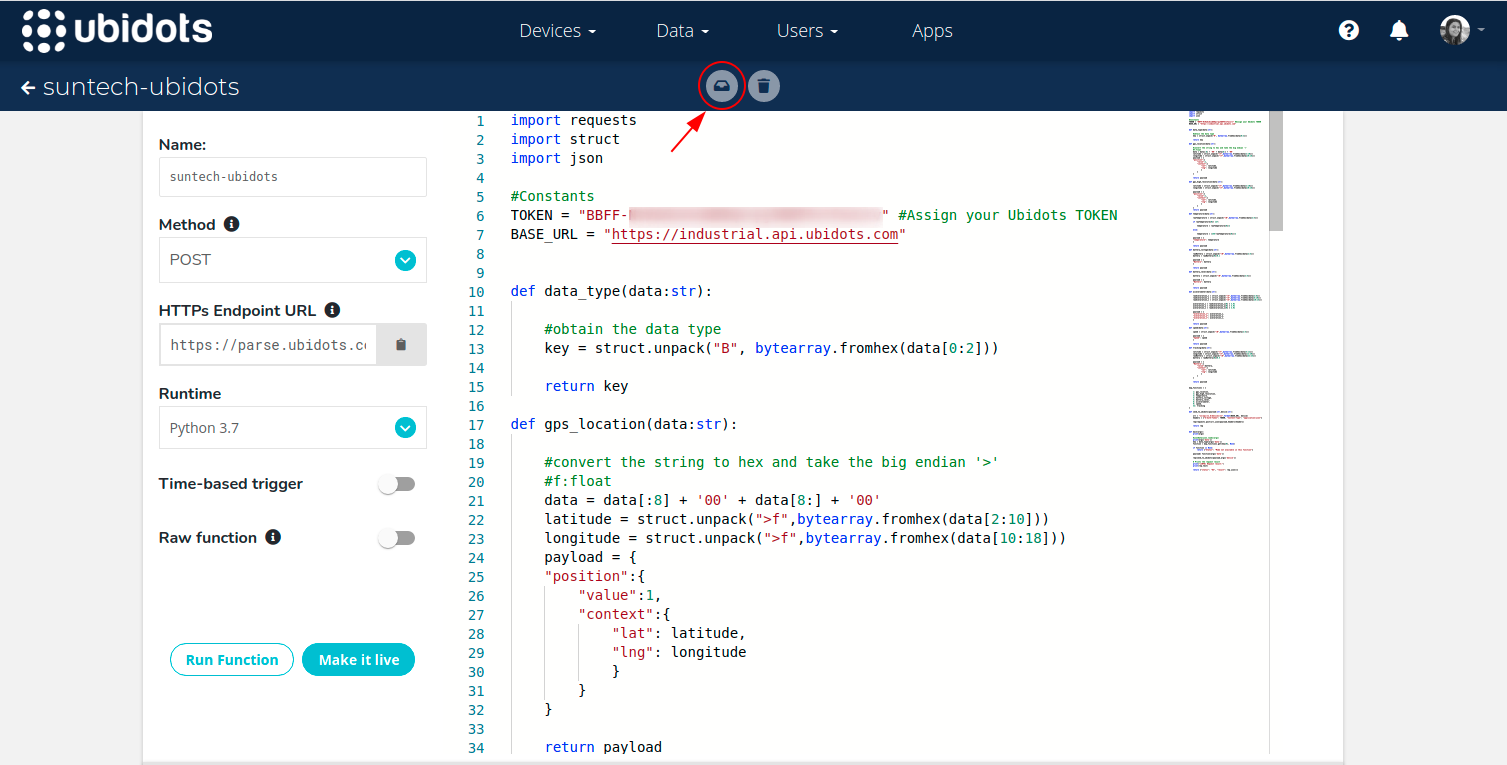This screenshot has width=1507, height=765.
Task: Open Apps page
Action: [x=932, y=31]
